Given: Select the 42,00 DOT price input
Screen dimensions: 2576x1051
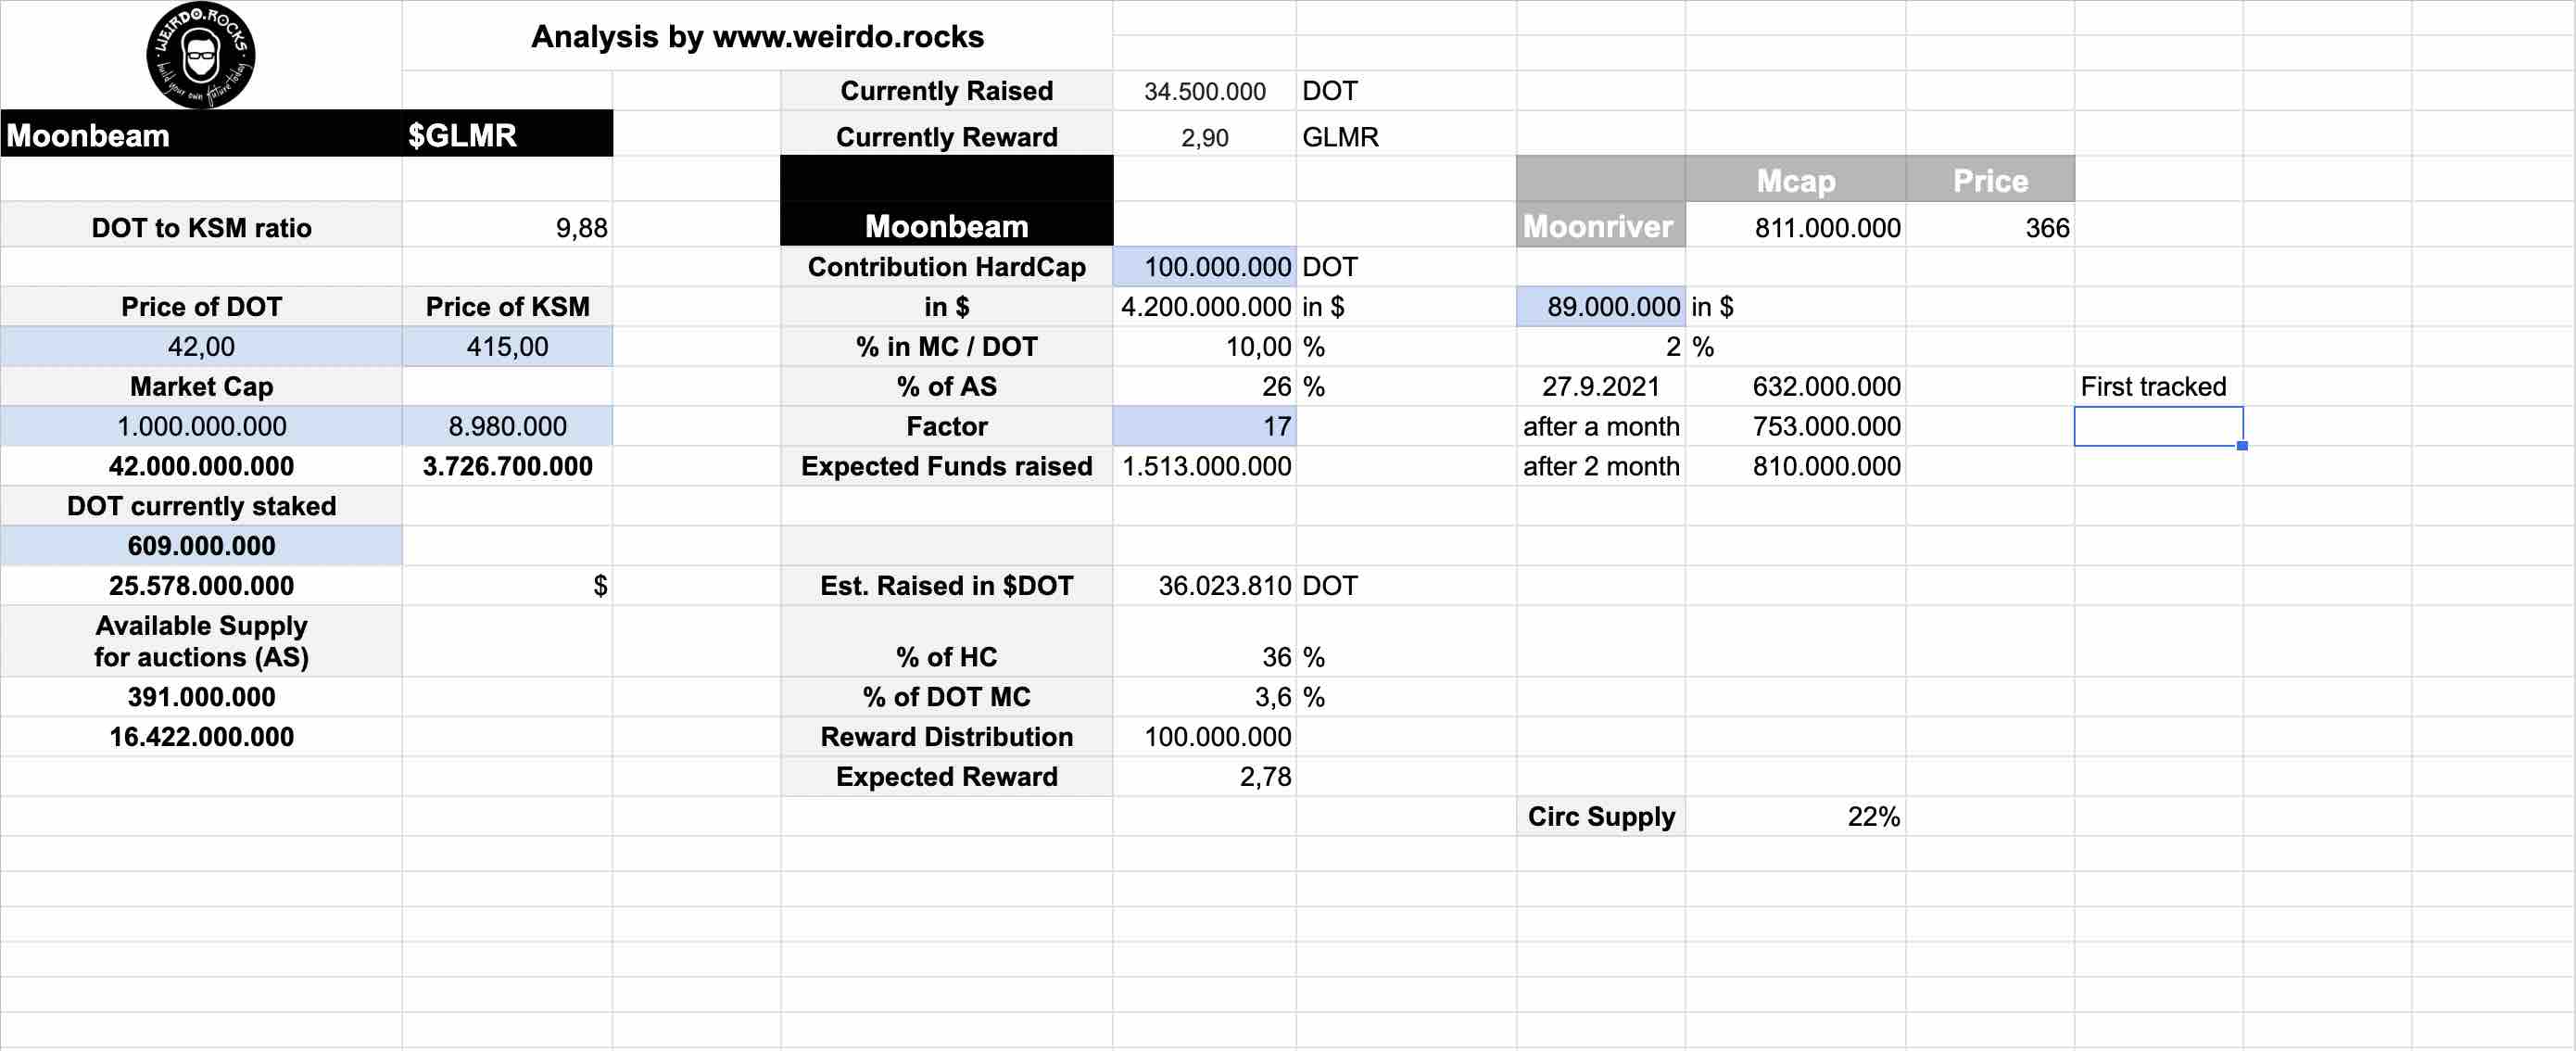Looking at the screenshot, I should pyautogui.click(x=201, y=346).
